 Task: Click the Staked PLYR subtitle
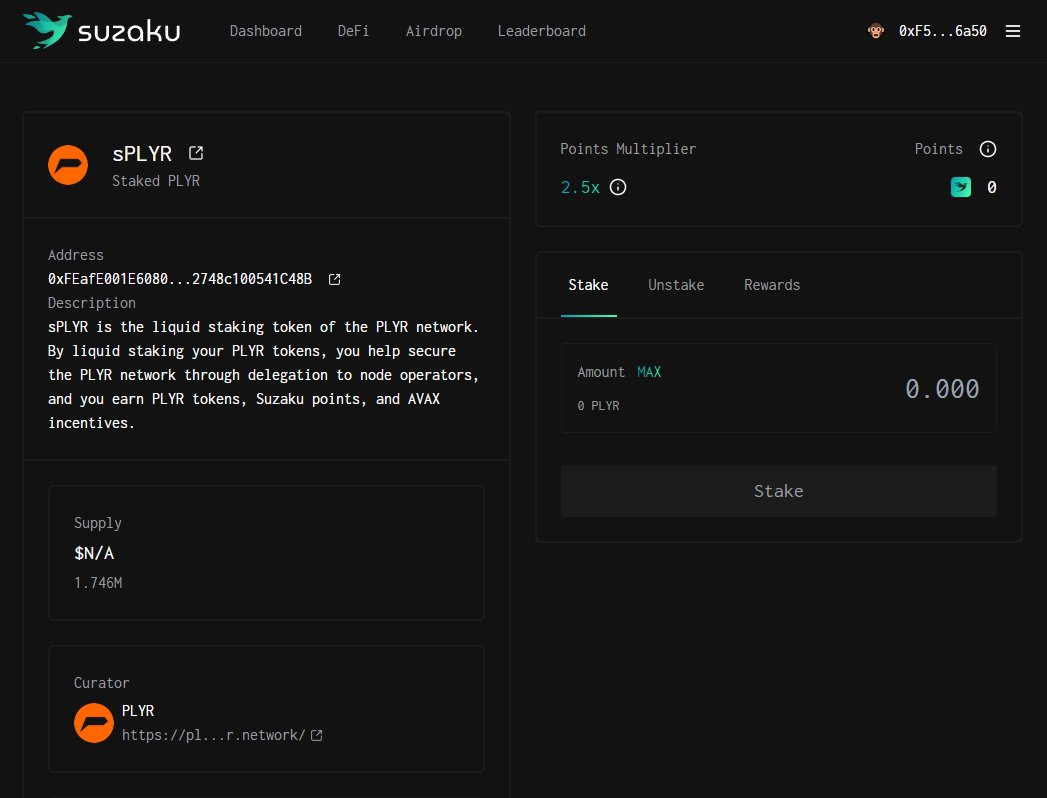tap(156, 181)
